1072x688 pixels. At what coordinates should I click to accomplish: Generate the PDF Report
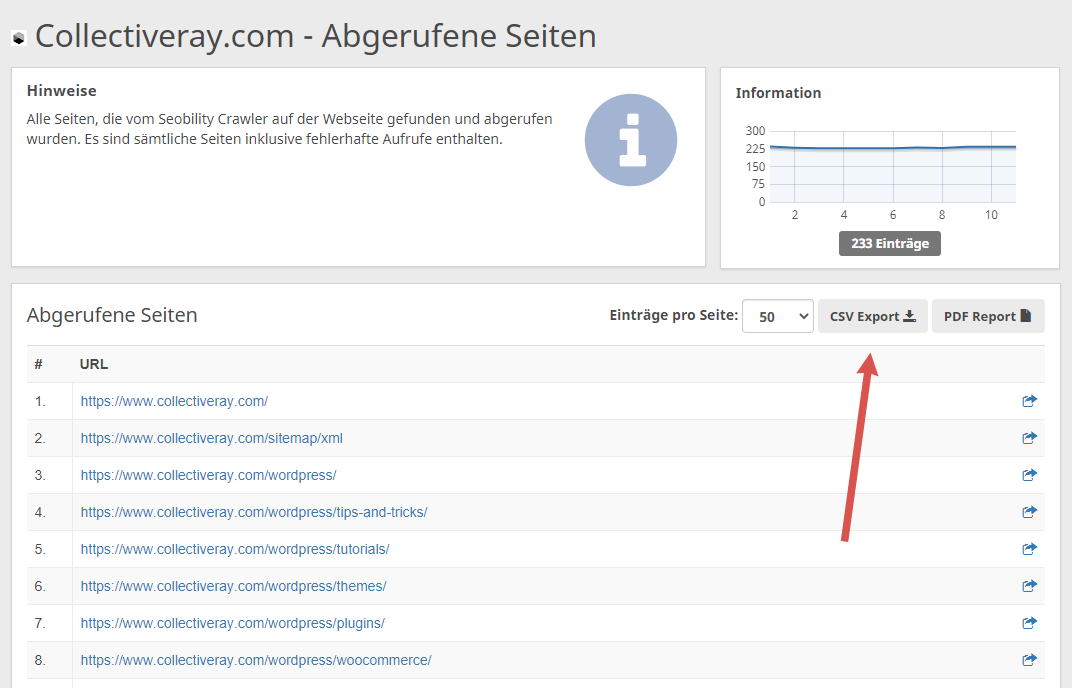988,316
